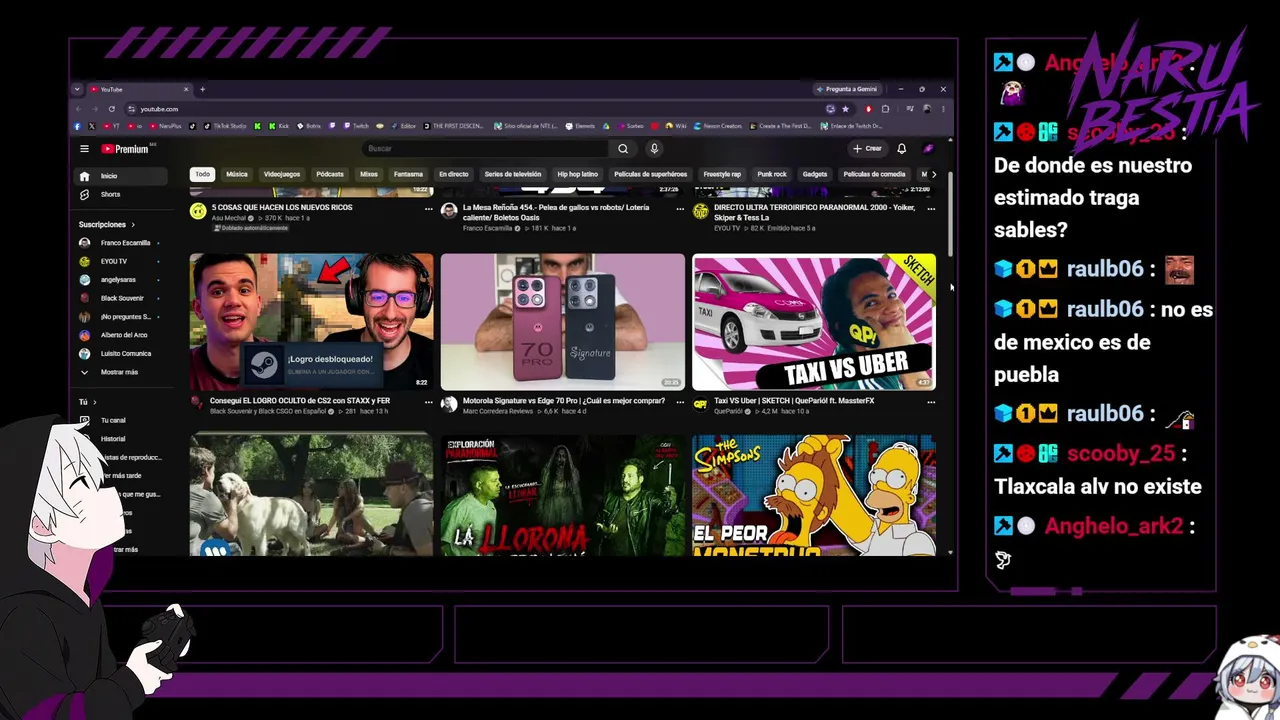Reload the page in the browser

(x=112, y=108)
